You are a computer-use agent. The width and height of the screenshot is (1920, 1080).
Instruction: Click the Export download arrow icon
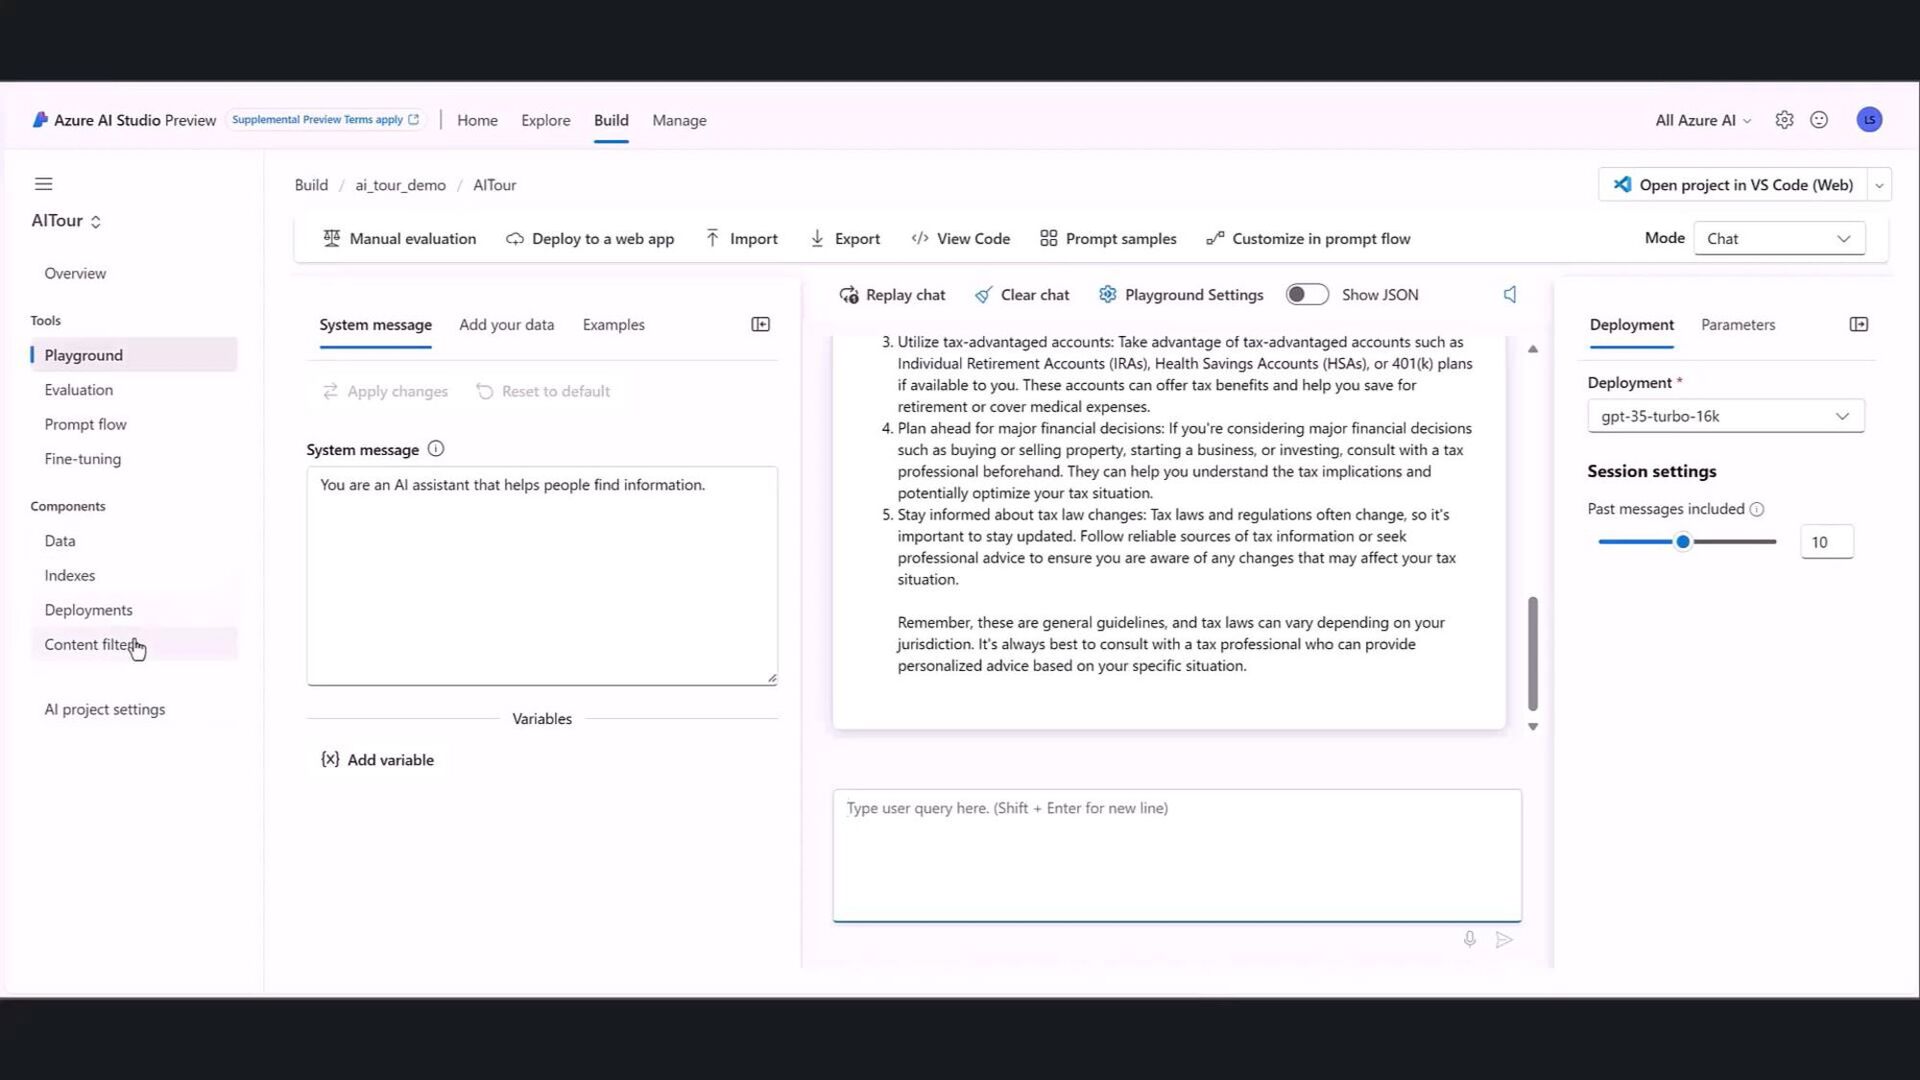[817, 238]
